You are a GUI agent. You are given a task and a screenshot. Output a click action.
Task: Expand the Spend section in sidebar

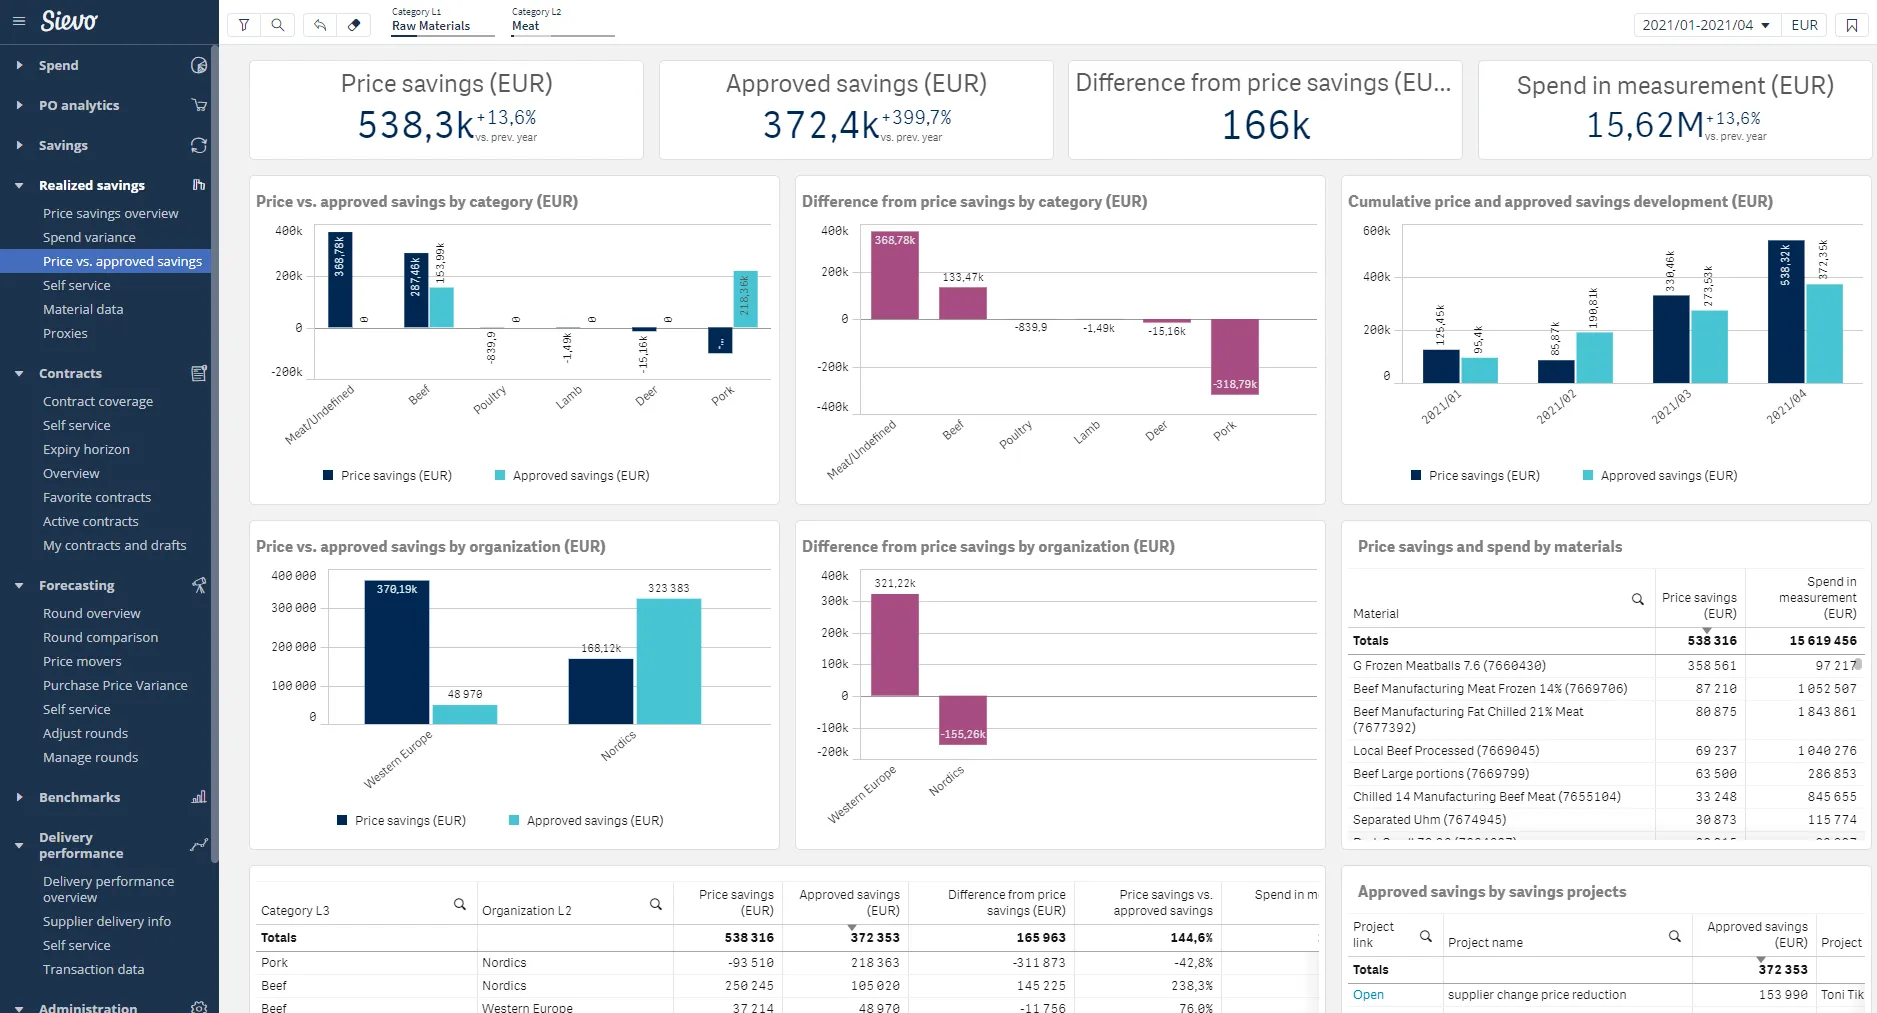19,65
